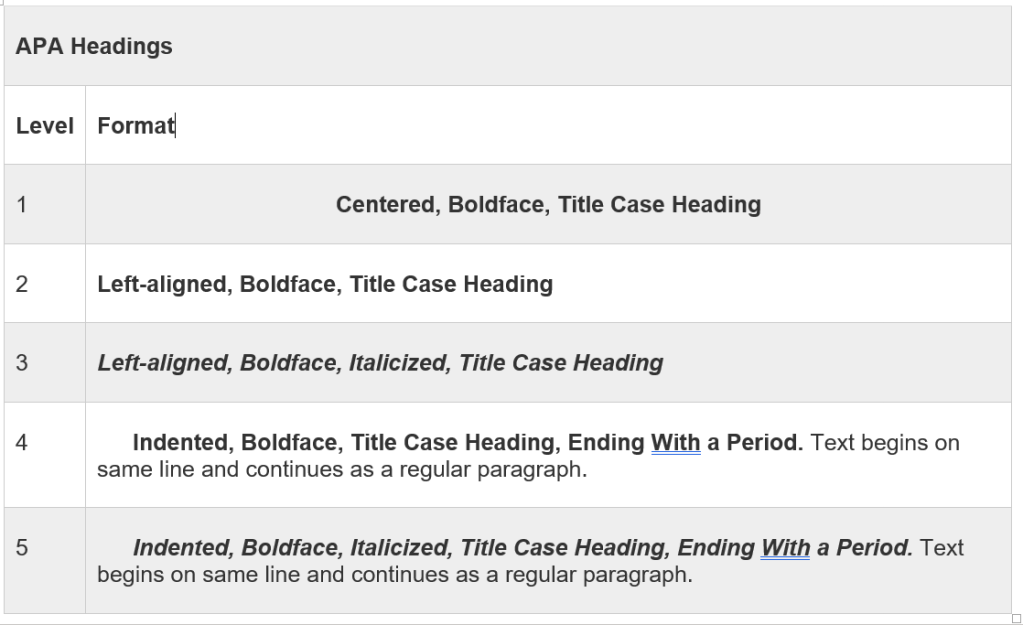Click the italic words "a Period." in row 5
This screenshot has width=1023, height=625.
coord(865,548)
